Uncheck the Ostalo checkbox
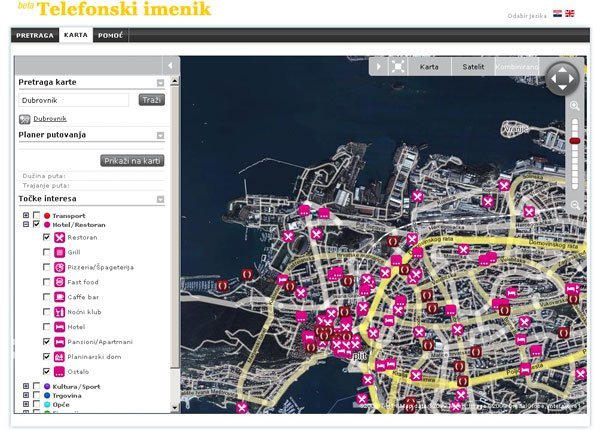Viewport: 600px width, 430px height. coord(46,371)
